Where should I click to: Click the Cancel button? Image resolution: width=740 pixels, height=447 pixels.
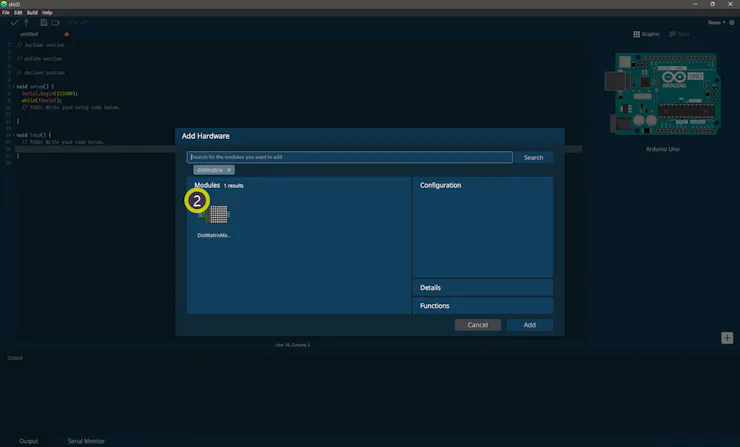click(478, 325)
